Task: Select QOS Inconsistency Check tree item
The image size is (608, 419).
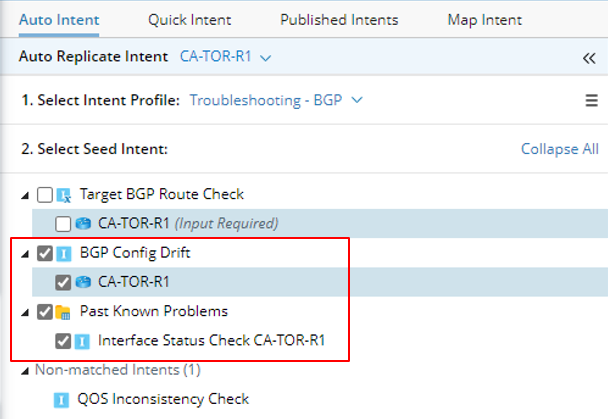Action: pyautogui.click(x=163, y=399)
